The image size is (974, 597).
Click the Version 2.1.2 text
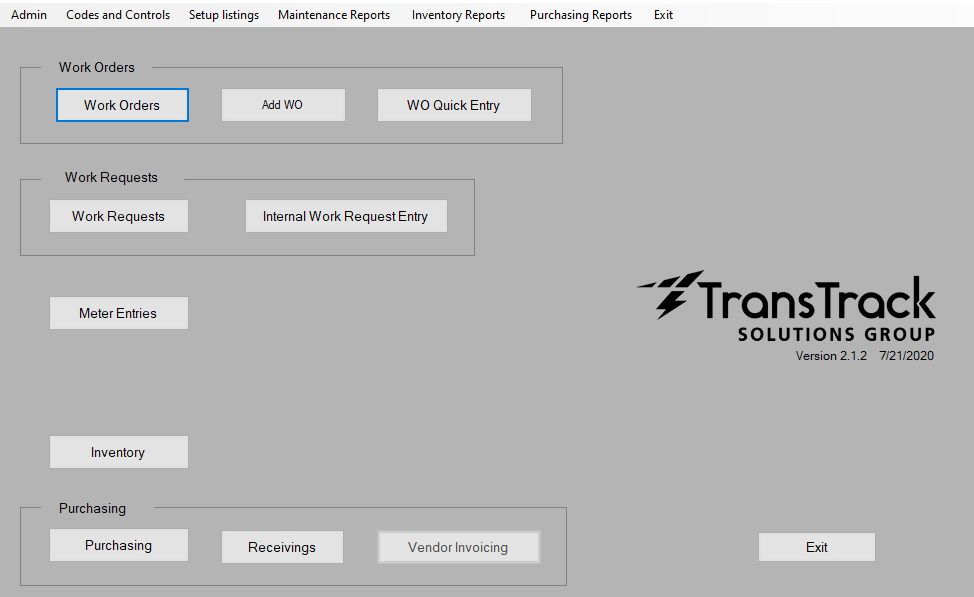point(831,356)
